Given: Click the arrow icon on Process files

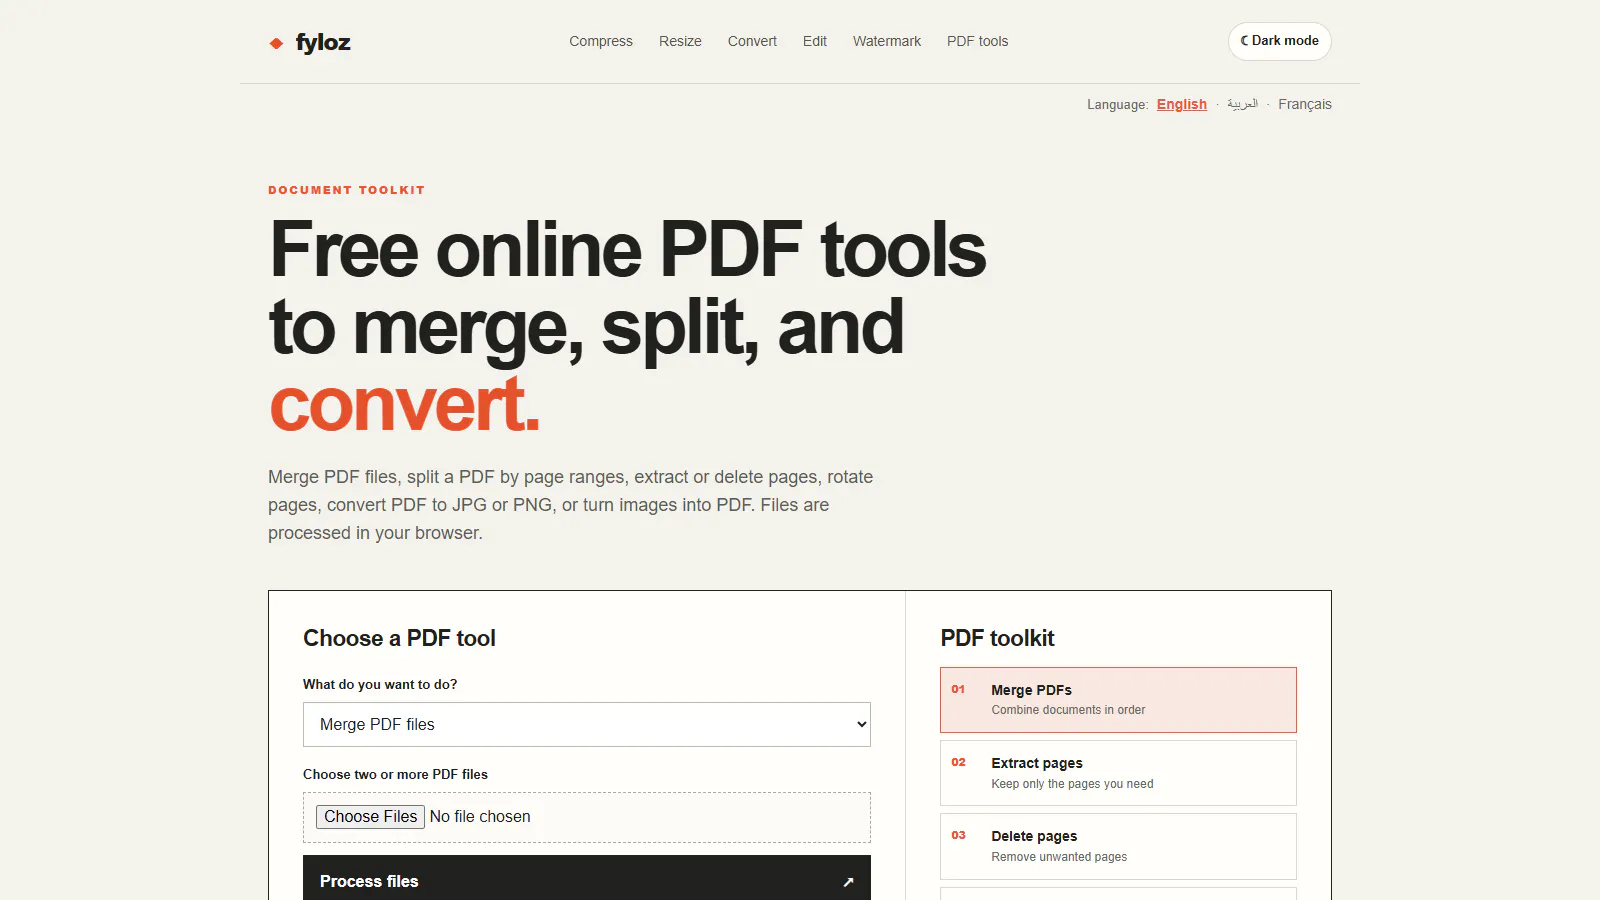Looking at the screenshot, I should [x=848, y=882].
